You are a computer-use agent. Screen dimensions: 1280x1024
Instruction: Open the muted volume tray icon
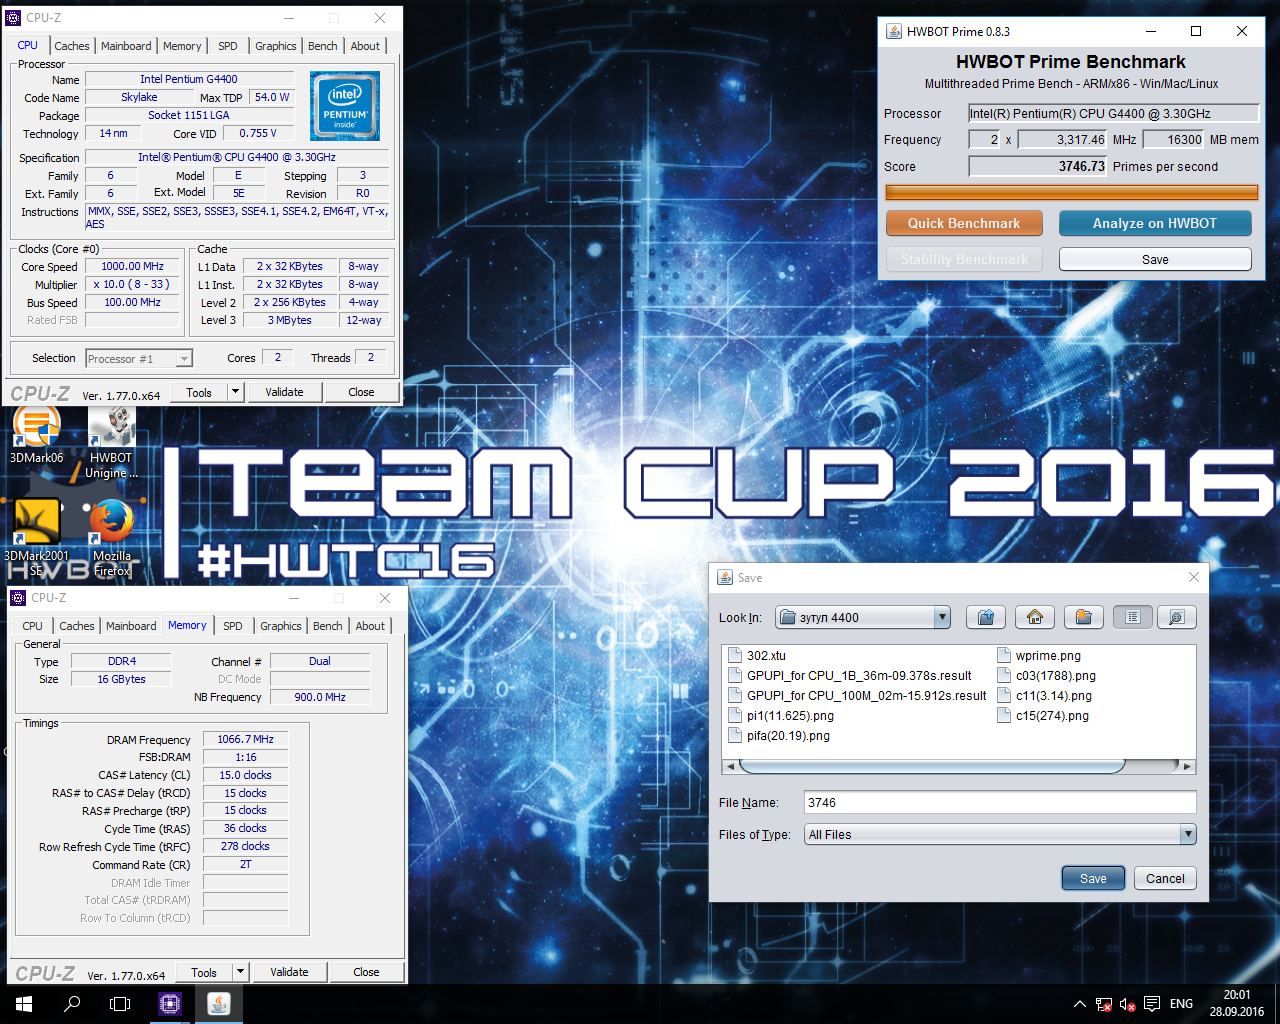tap(1128, 1004)
